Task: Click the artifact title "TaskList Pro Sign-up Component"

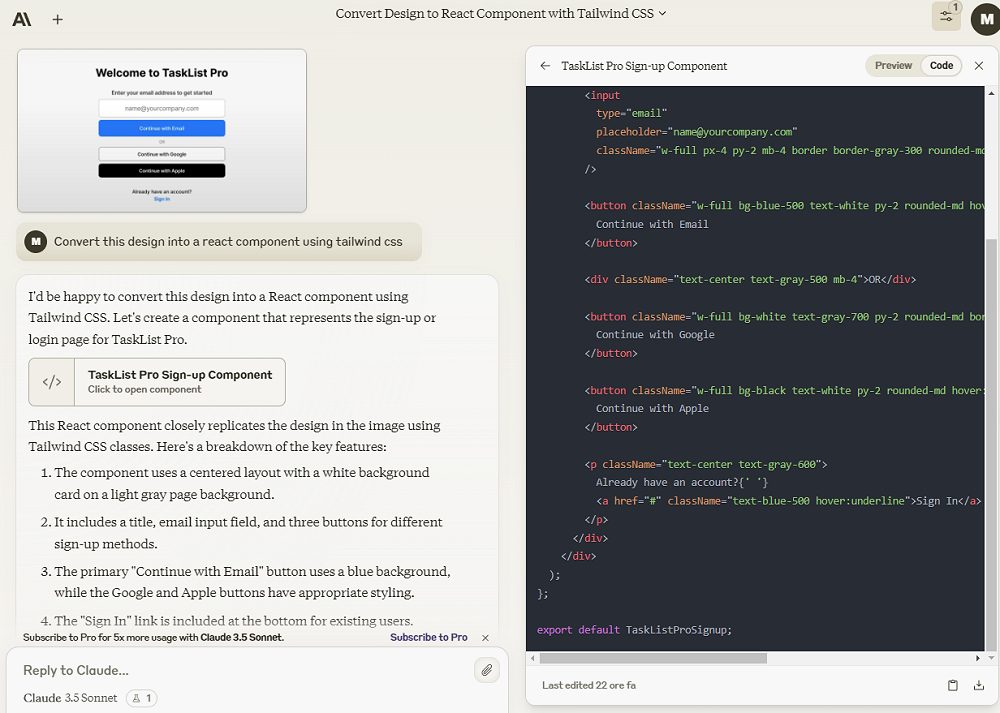Action: click(644, 66)
